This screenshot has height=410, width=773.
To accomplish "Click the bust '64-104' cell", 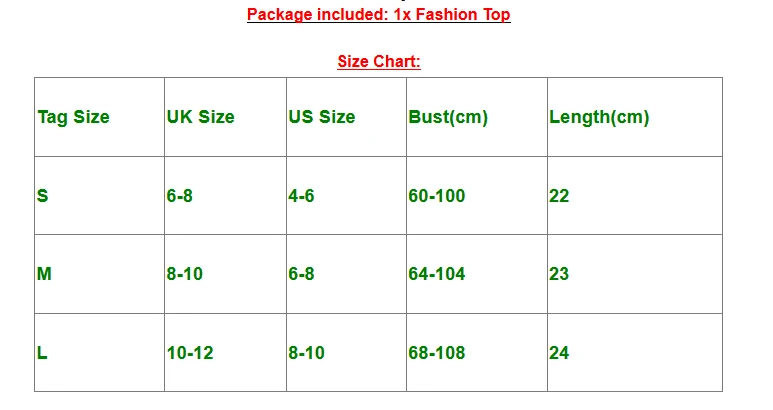I will [x=437, y=274].
